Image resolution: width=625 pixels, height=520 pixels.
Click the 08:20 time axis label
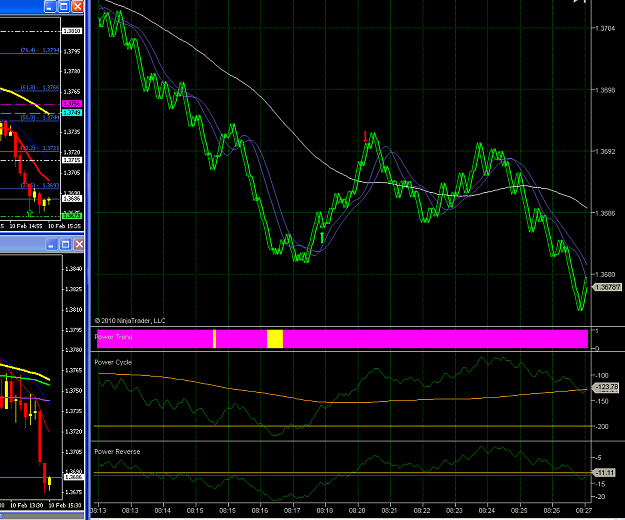(357, 510)
